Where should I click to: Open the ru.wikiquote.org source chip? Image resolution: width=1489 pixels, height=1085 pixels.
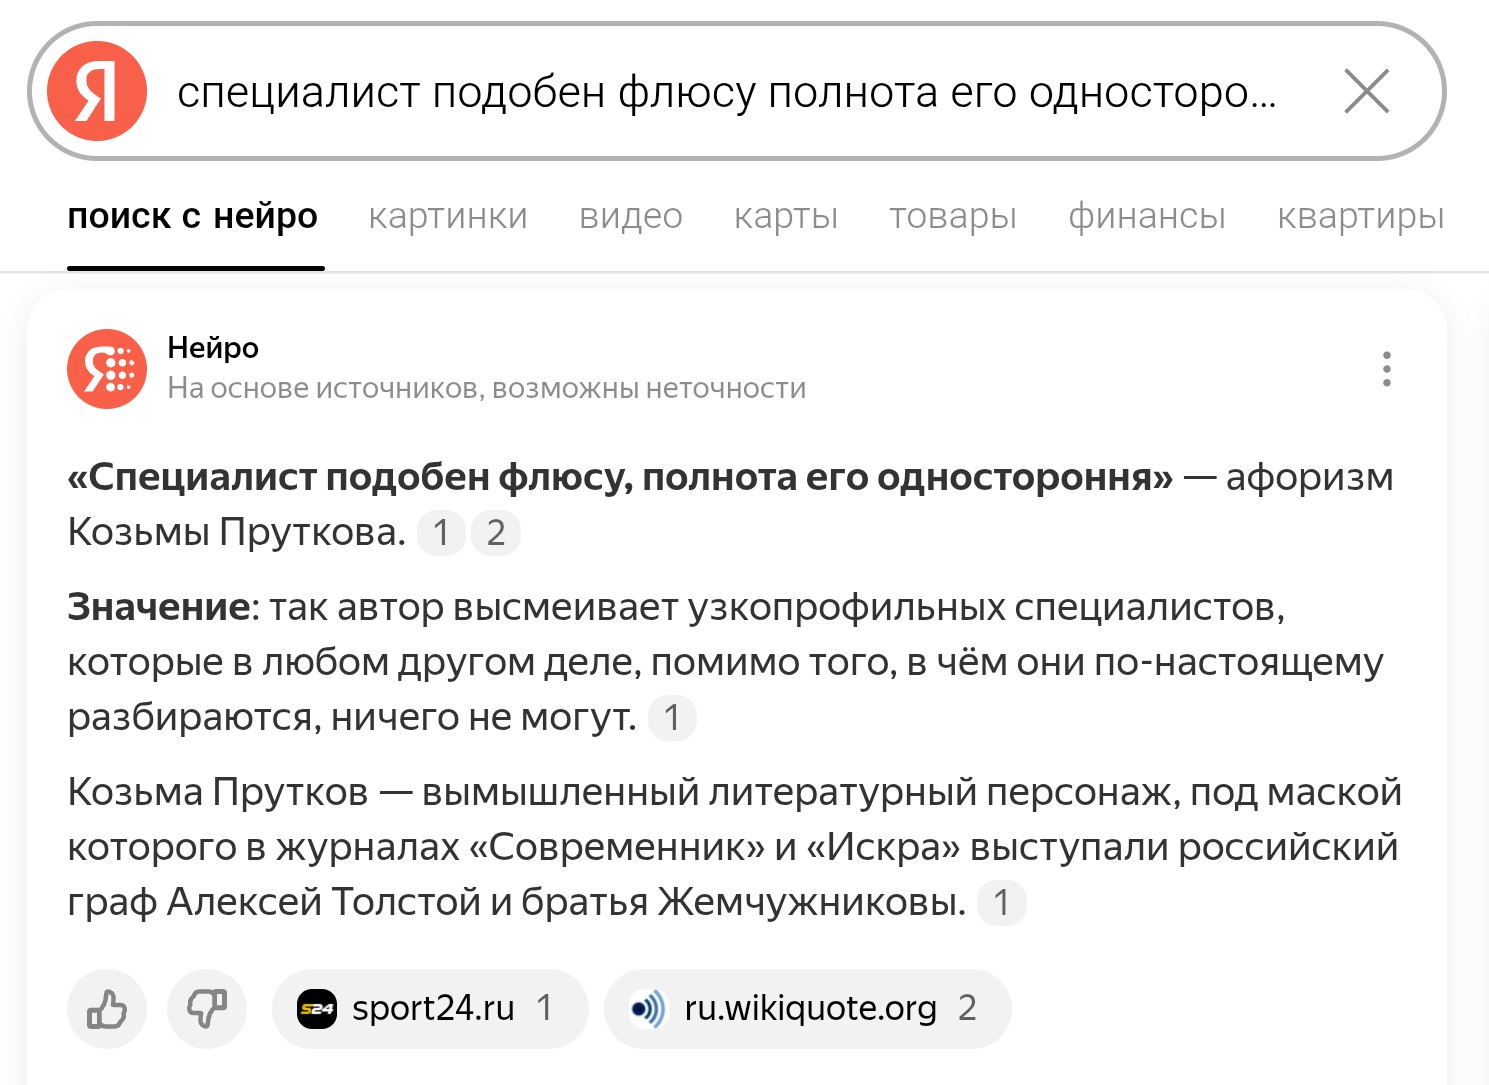(x=808, y=1008)
